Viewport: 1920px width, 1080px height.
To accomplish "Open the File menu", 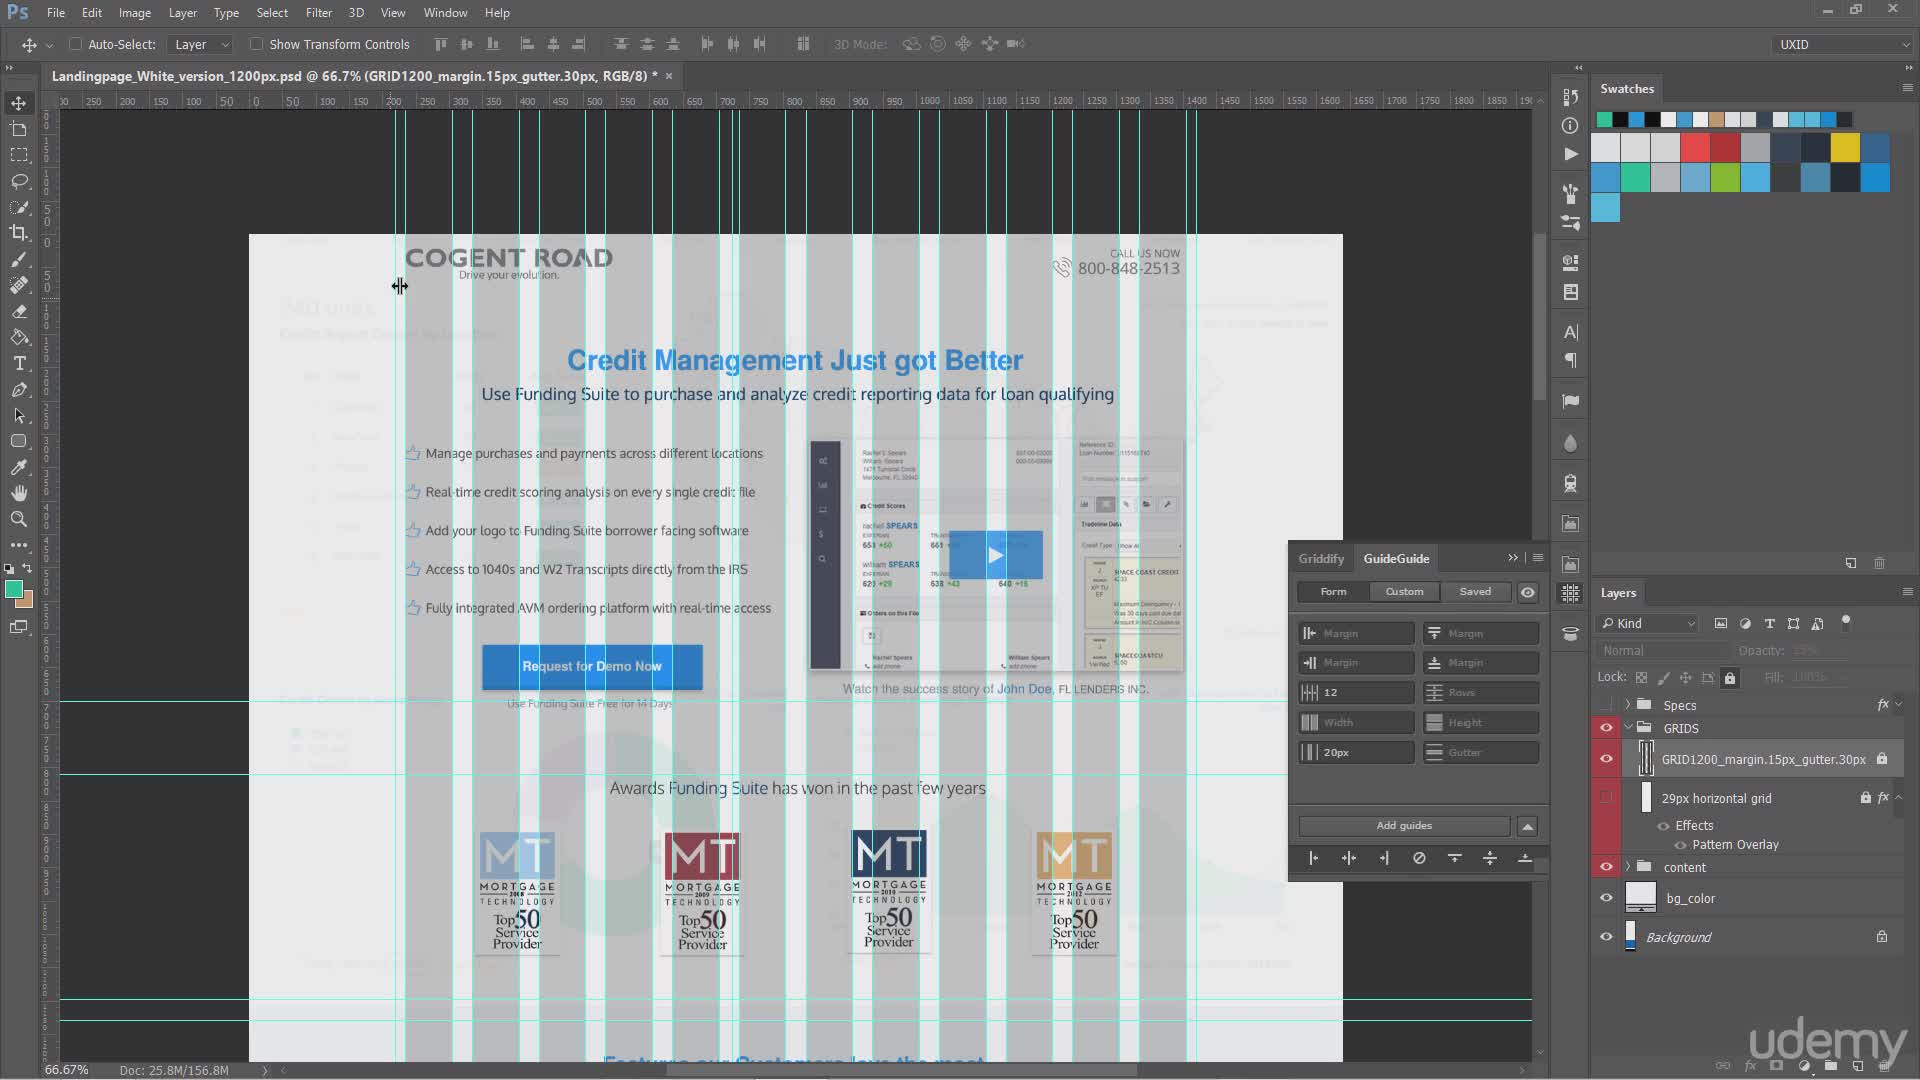I will [56, 13].
